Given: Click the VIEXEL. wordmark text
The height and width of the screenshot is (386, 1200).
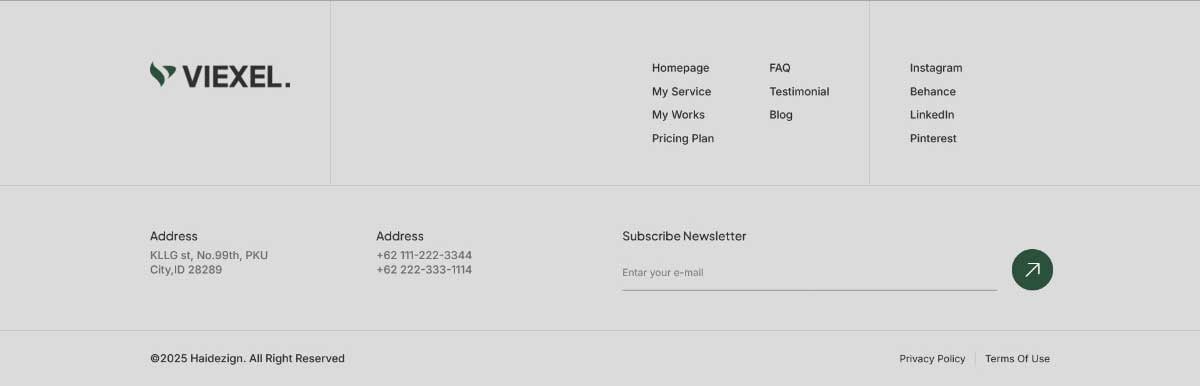Looking at the screenshot, I should tap(236, 76).
